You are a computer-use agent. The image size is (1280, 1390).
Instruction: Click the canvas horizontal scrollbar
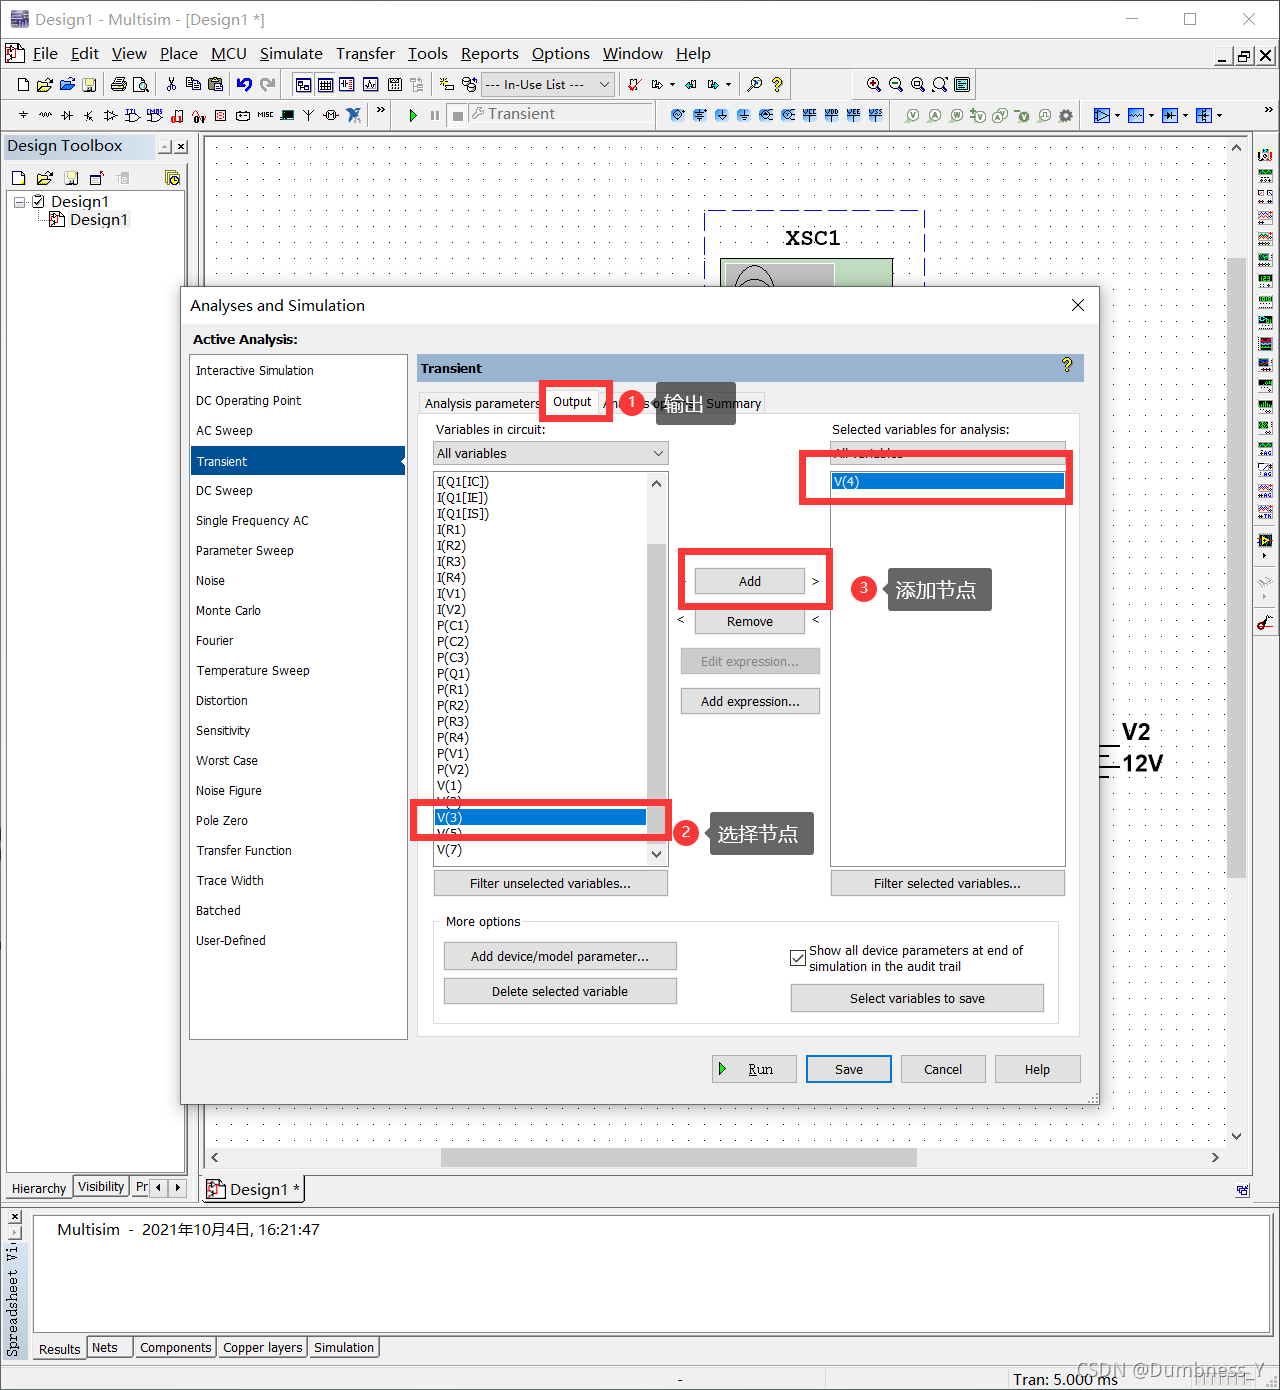click(x=678, y=1157)
